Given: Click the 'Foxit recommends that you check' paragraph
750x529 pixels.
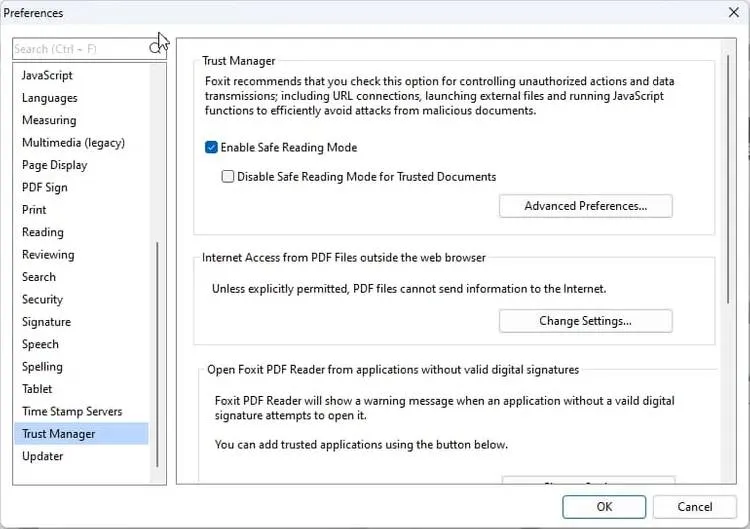Looking at the screenshot, I should [440, 96].
